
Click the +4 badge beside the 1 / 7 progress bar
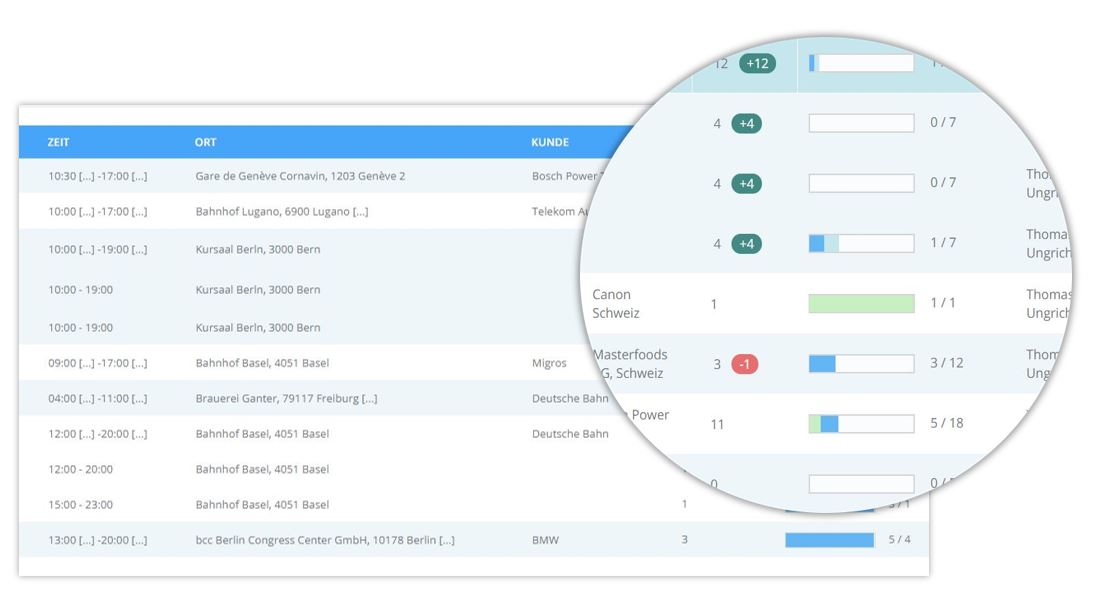pos(746,244)
